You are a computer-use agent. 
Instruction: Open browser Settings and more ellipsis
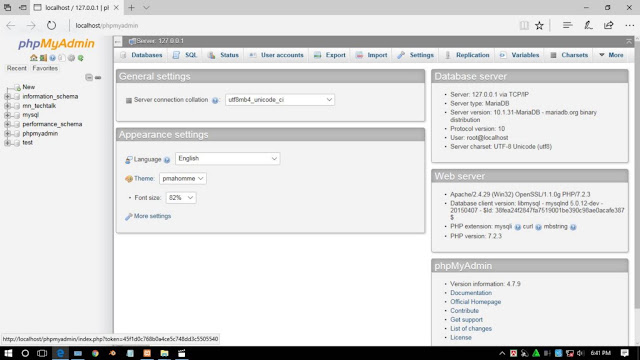click(x=629, y=25)
